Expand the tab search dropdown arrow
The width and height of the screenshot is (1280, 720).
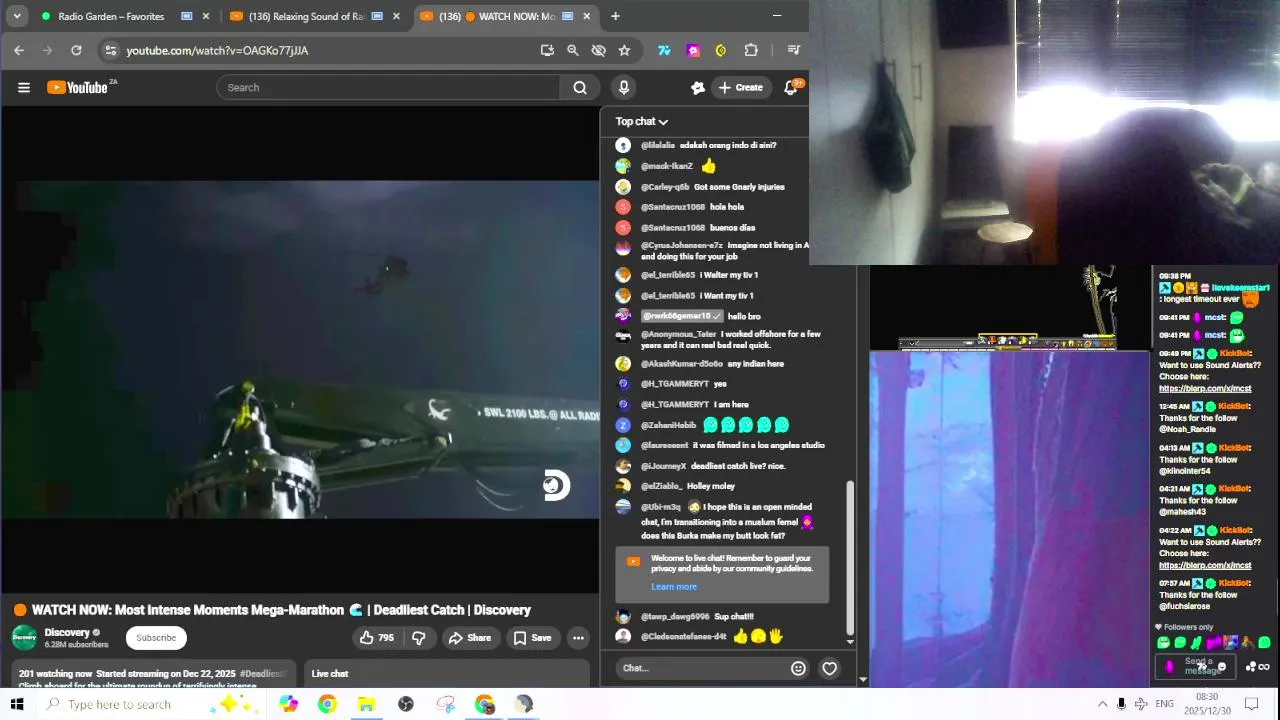click(x=17, y=16)
